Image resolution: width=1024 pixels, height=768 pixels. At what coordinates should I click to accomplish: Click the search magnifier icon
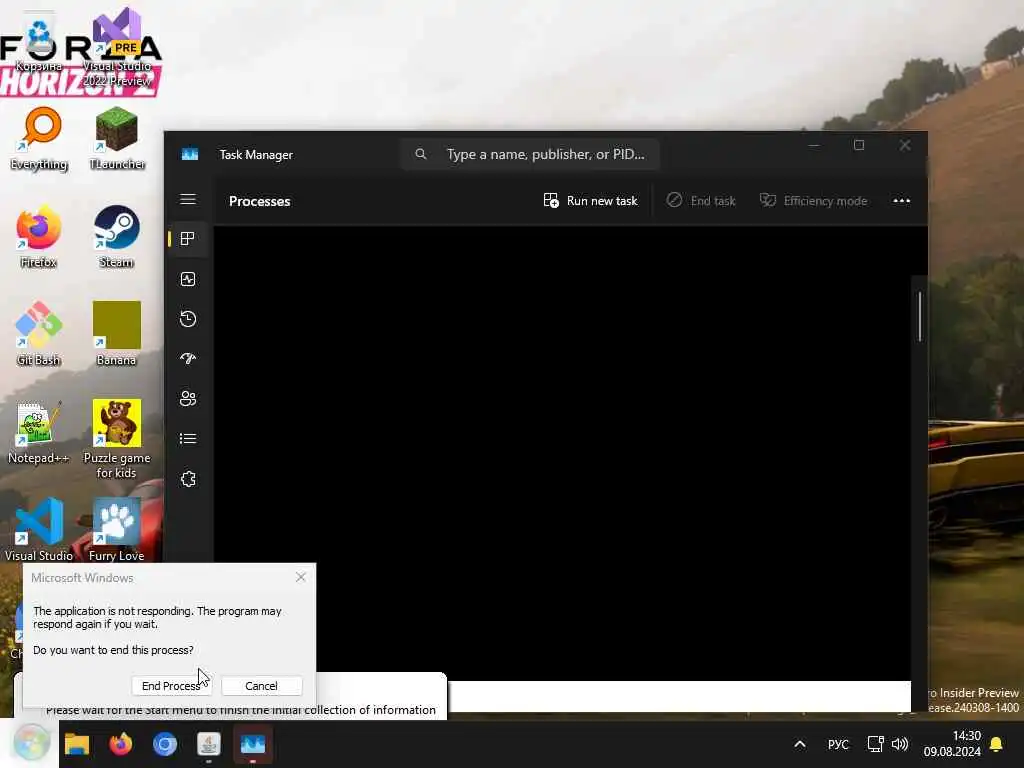pyautogui.click(x=421, y=154)
